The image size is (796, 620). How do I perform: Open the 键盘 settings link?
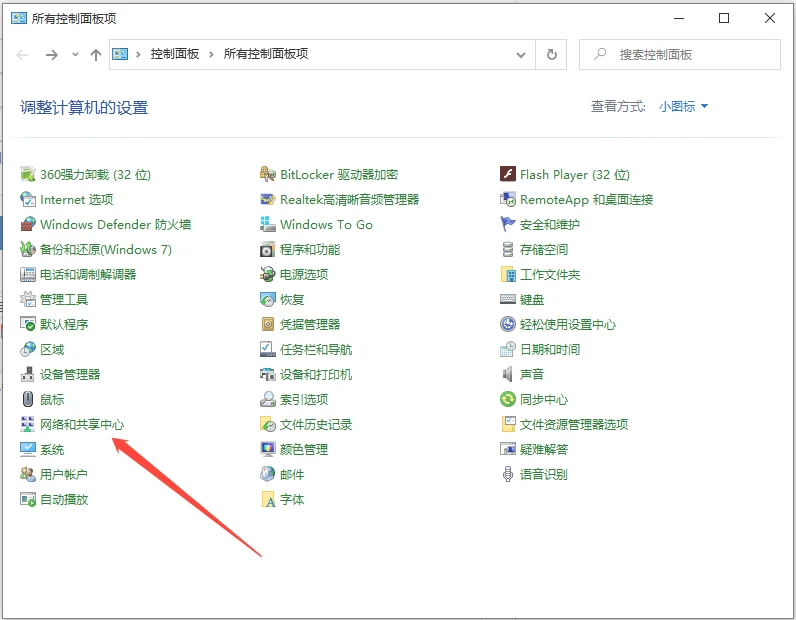coord(532,300)
